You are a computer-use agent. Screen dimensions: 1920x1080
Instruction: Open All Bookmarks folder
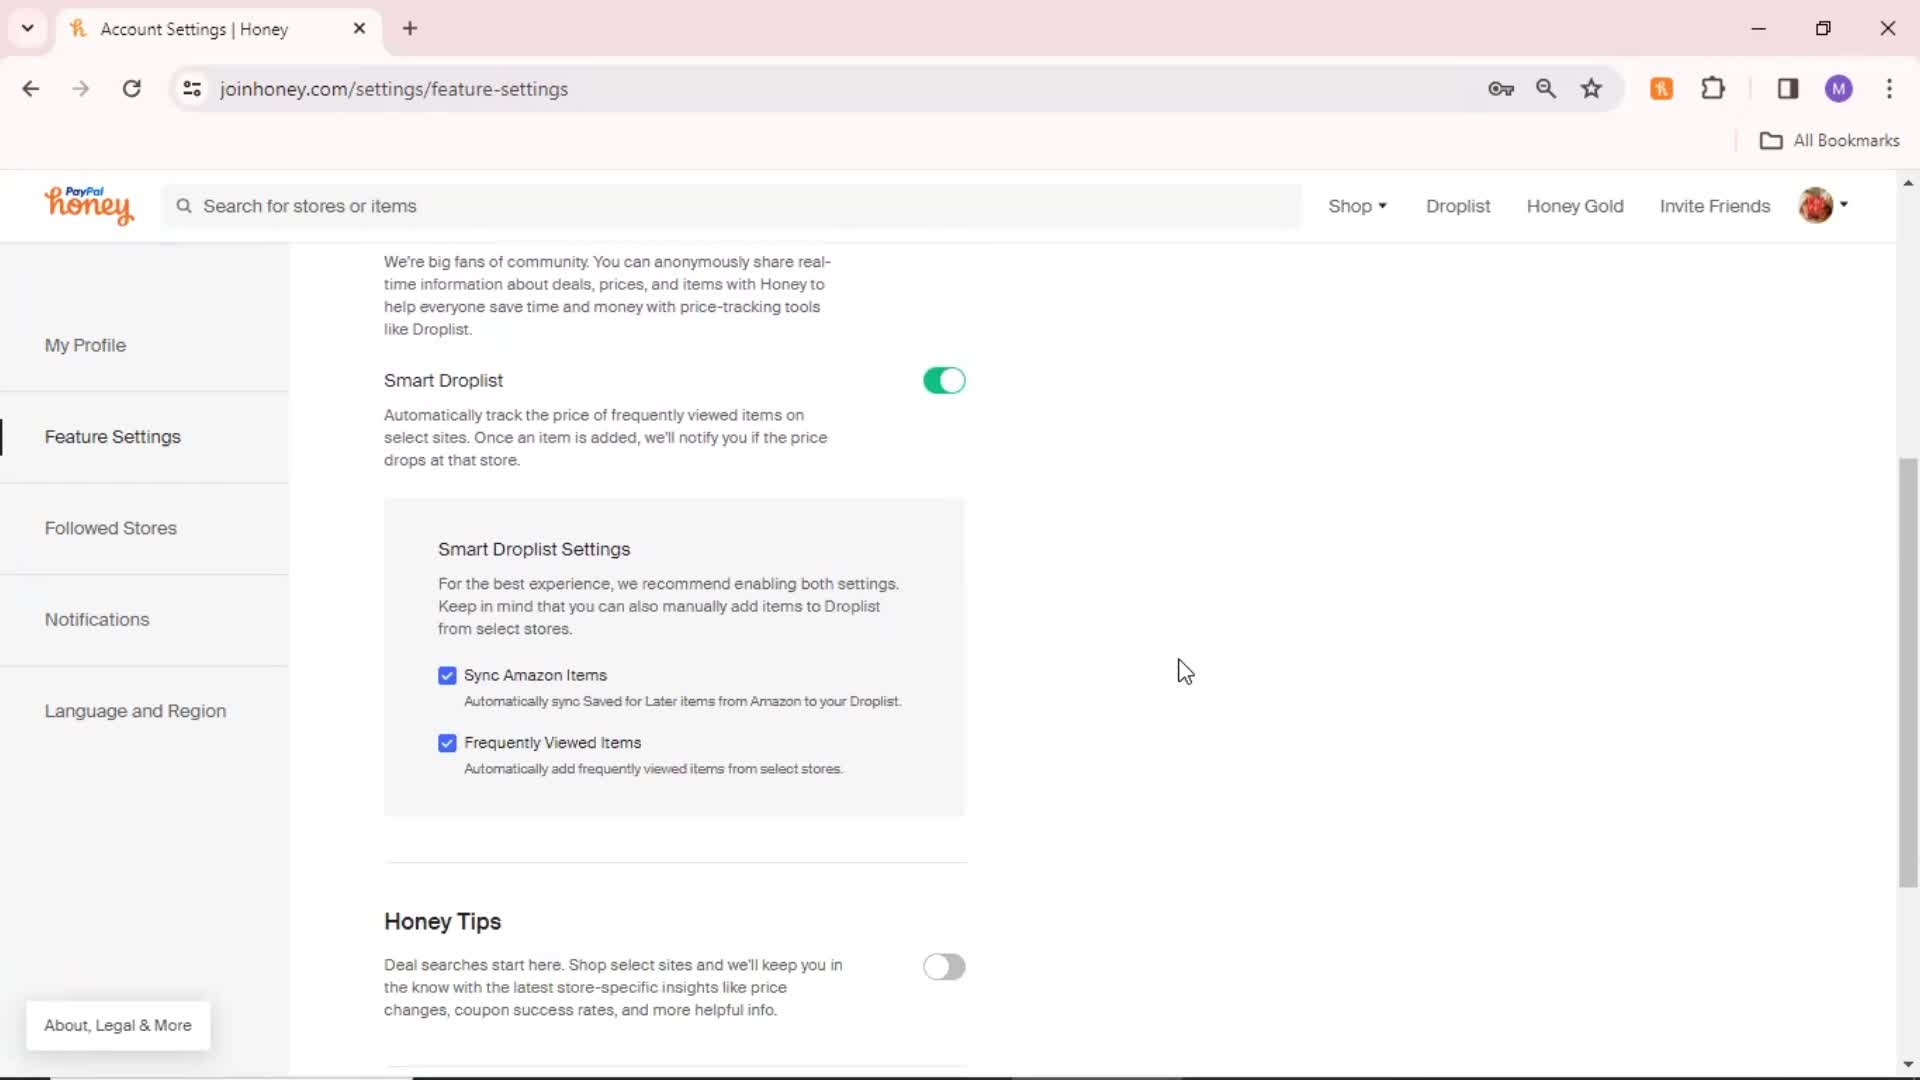pyautogui.click(x=1829, y=141)
